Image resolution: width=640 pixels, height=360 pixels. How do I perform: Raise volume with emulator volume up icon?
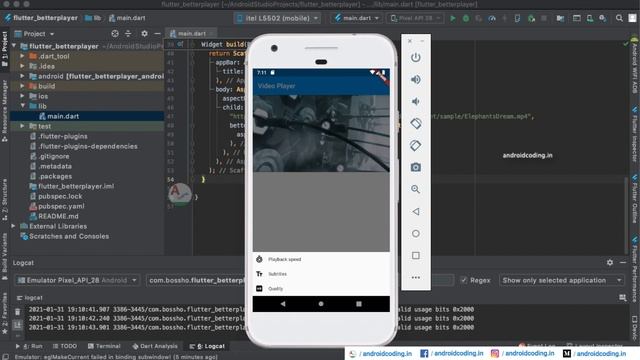click(416, 80)
